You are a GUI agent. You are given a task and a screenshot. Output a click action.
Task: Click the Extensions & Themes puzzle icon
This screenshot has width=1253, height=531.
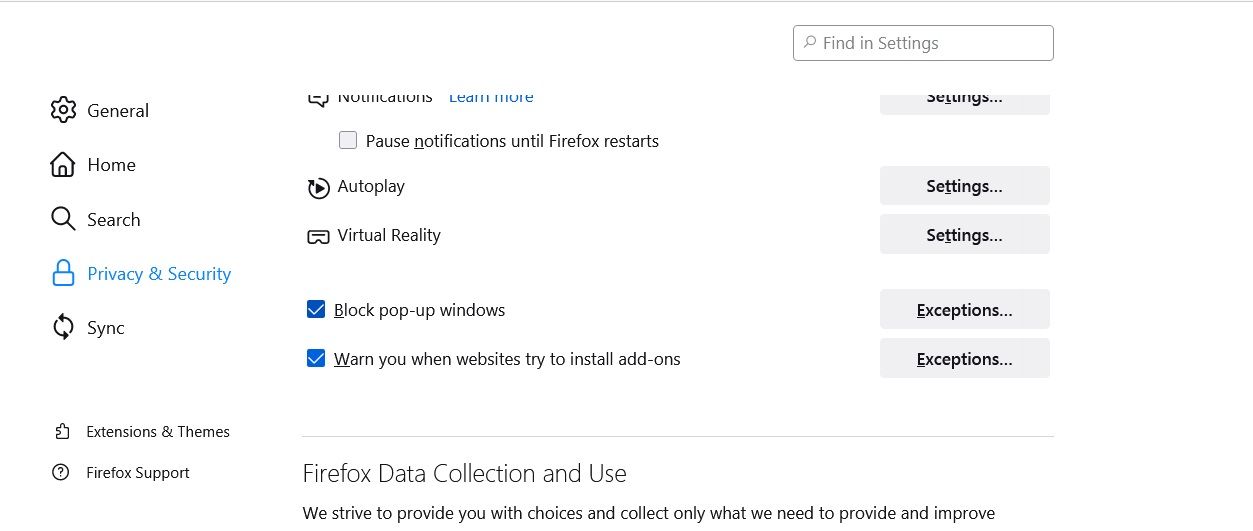click(x=62, y=432)
